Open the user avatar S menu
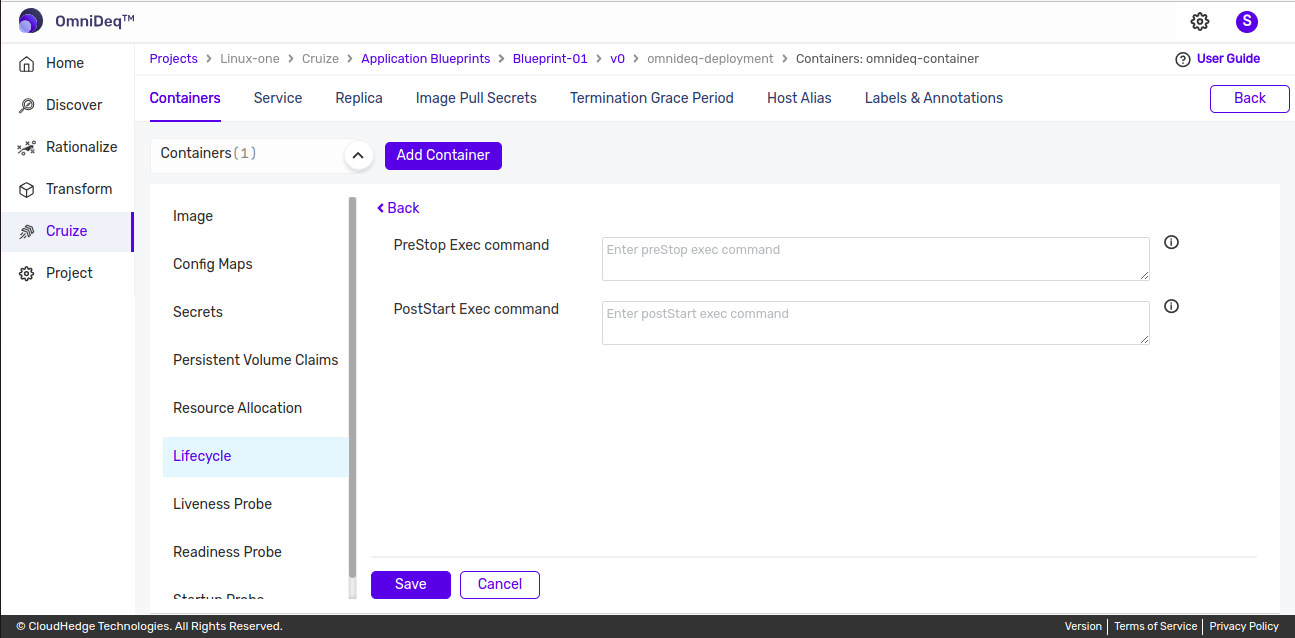 coord(1247,21)
